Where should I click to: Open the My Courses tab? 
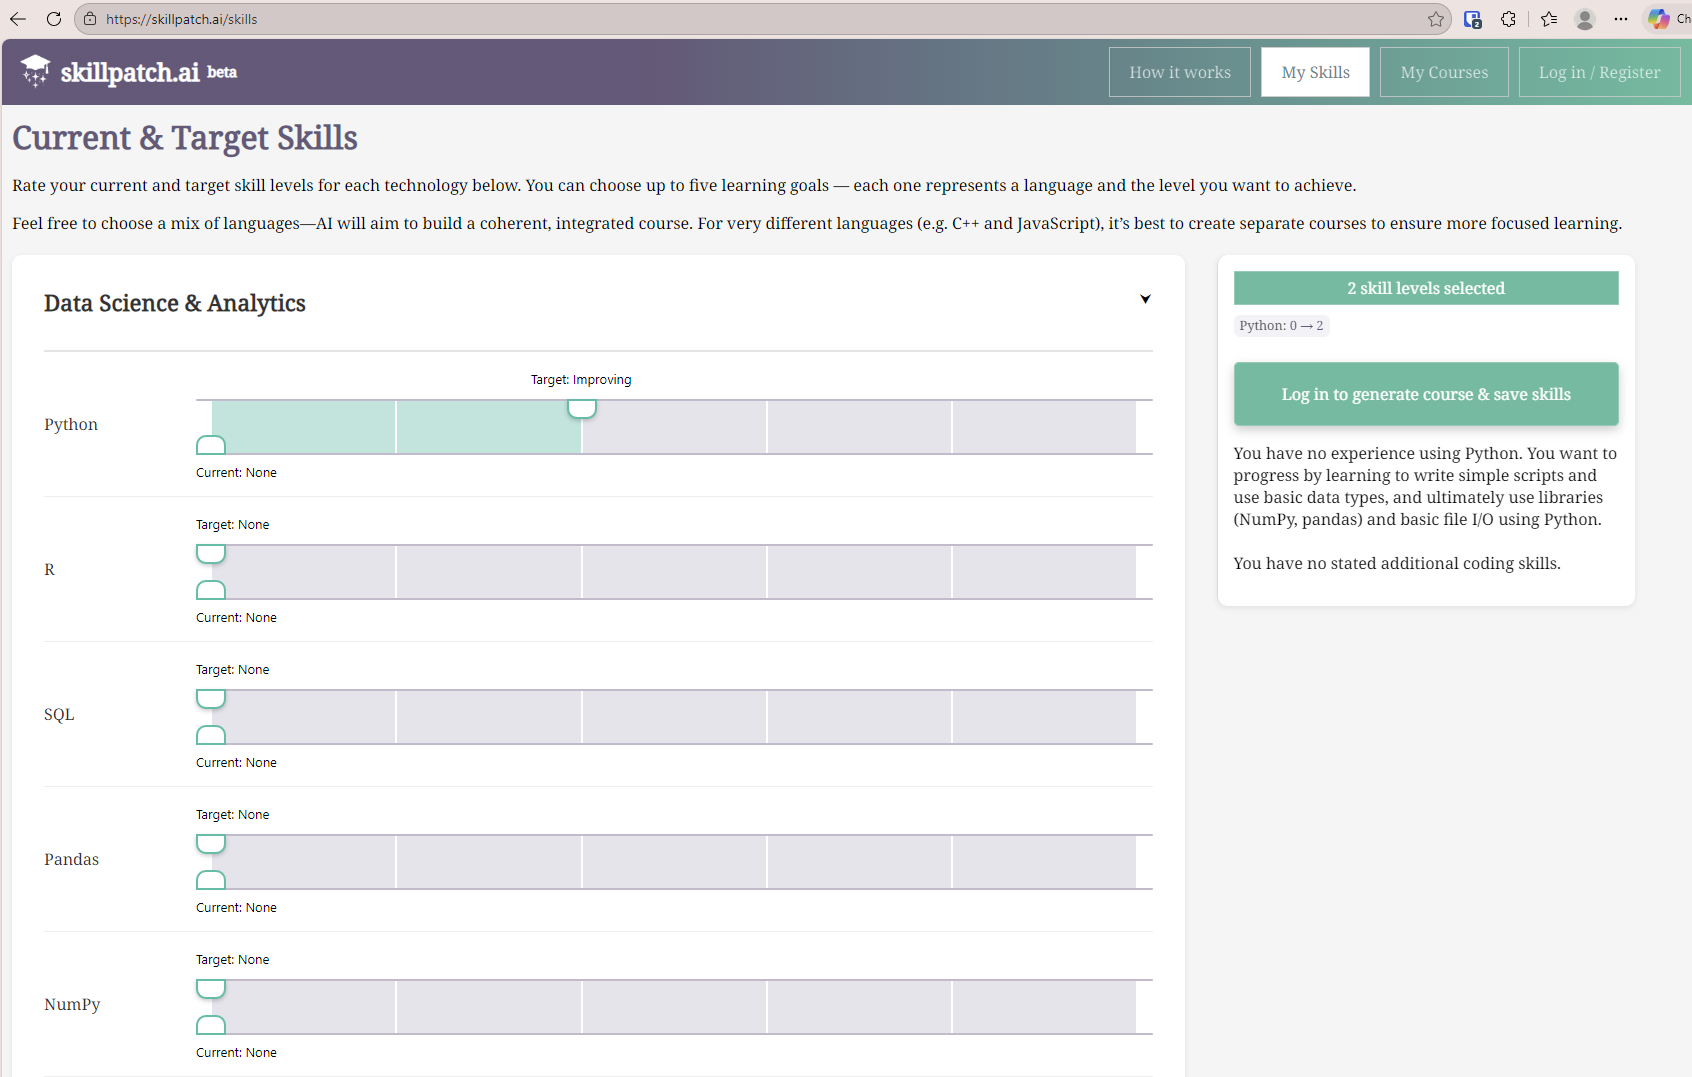[x=1444, y=72]
